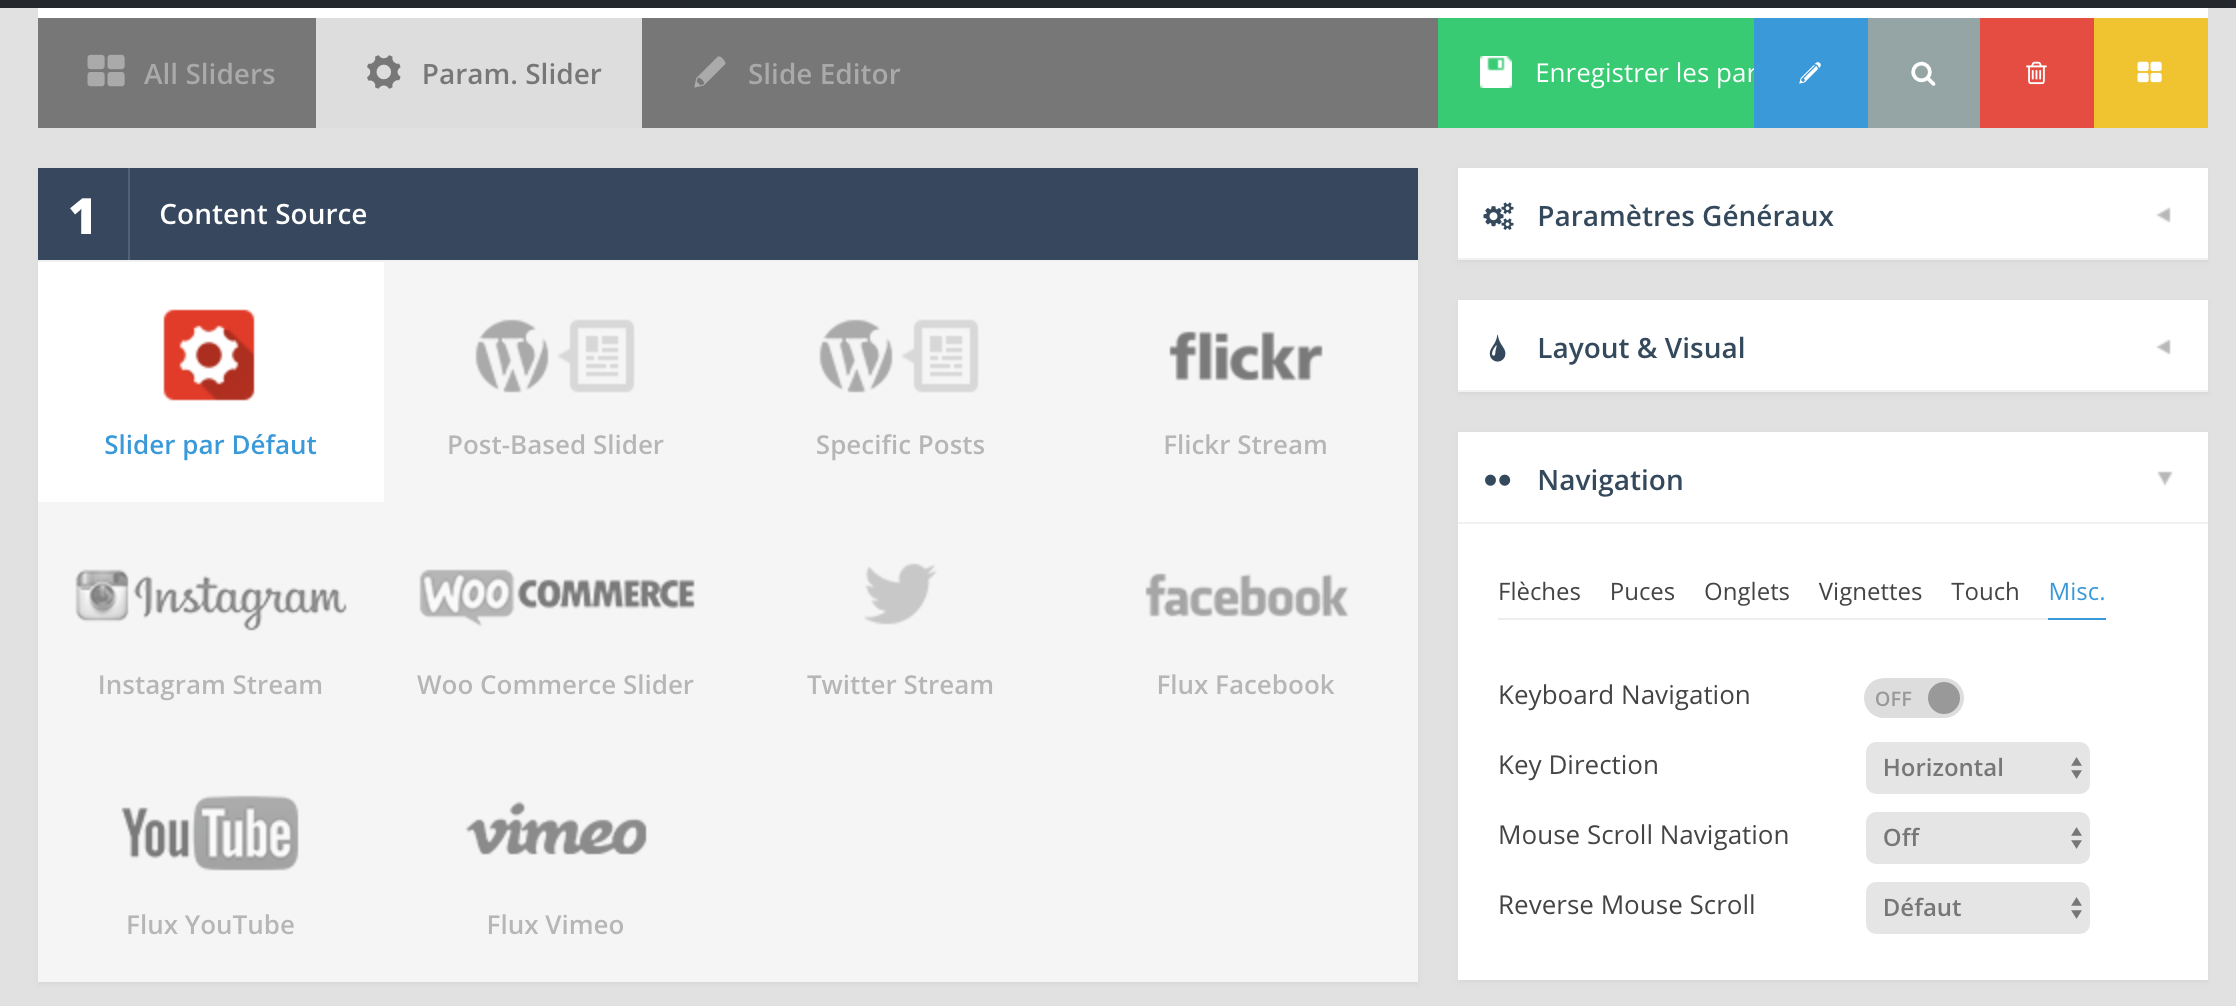The width and height of the screenshot is (2236, 1006).
Task: Open the All Sliders tab
Action: coord(177,73)
